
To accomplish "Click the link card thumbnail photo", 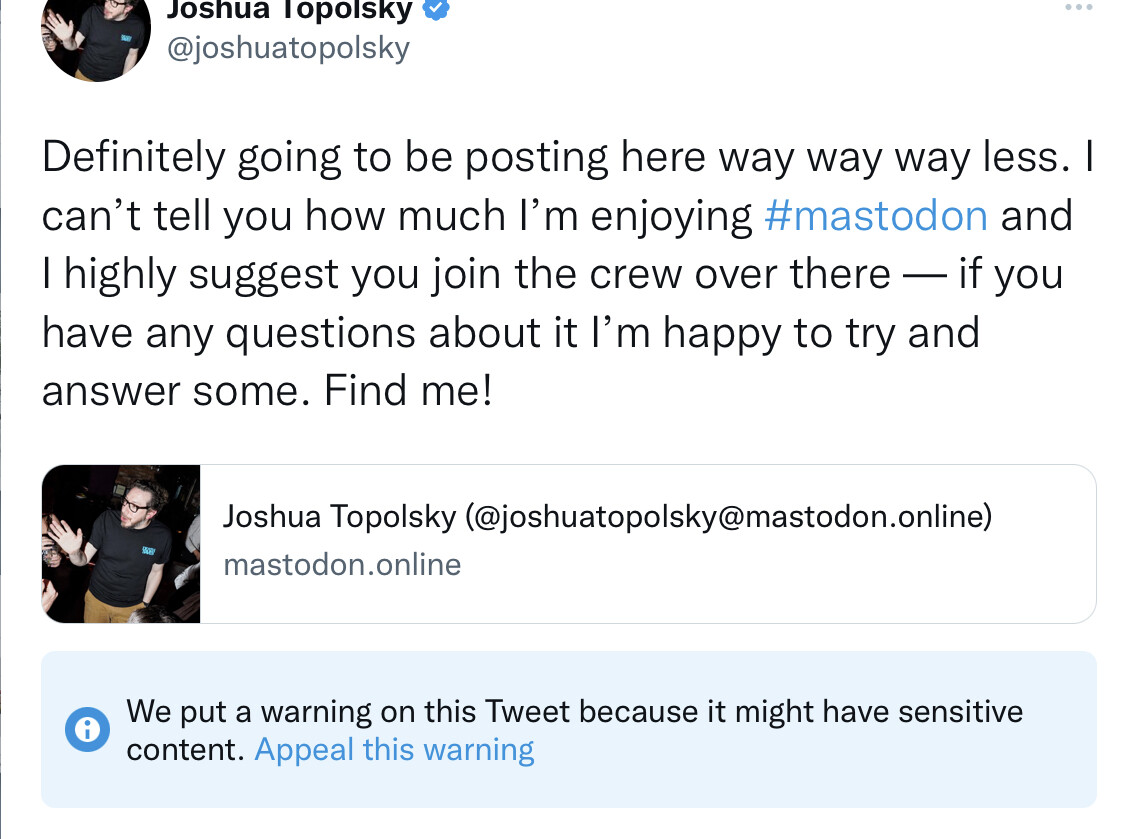I will coord(121,544).
